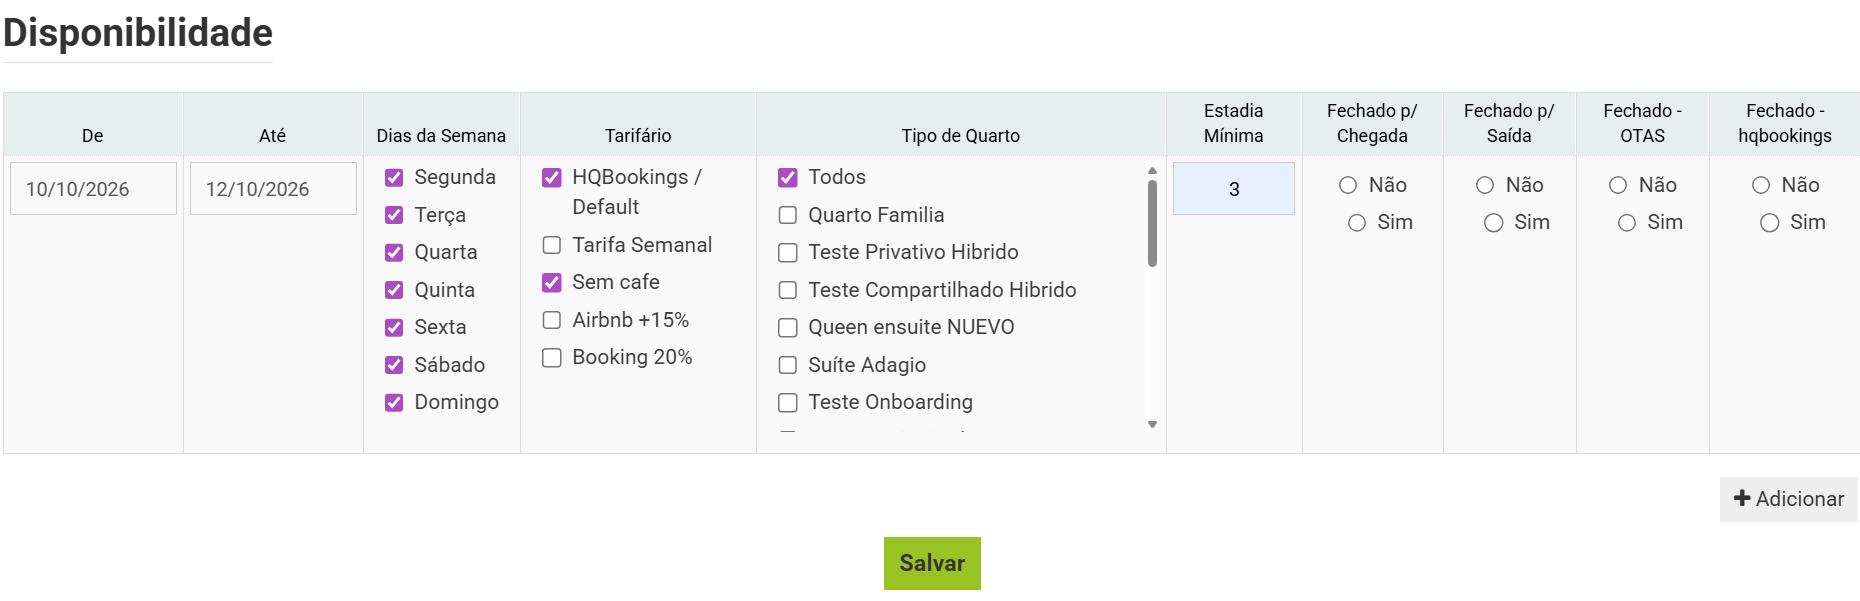The height and width of the screenshot is (601, 1860).
Task: Choose Sim under Fechado - OTAS
Action: (x=1627, y=223)
